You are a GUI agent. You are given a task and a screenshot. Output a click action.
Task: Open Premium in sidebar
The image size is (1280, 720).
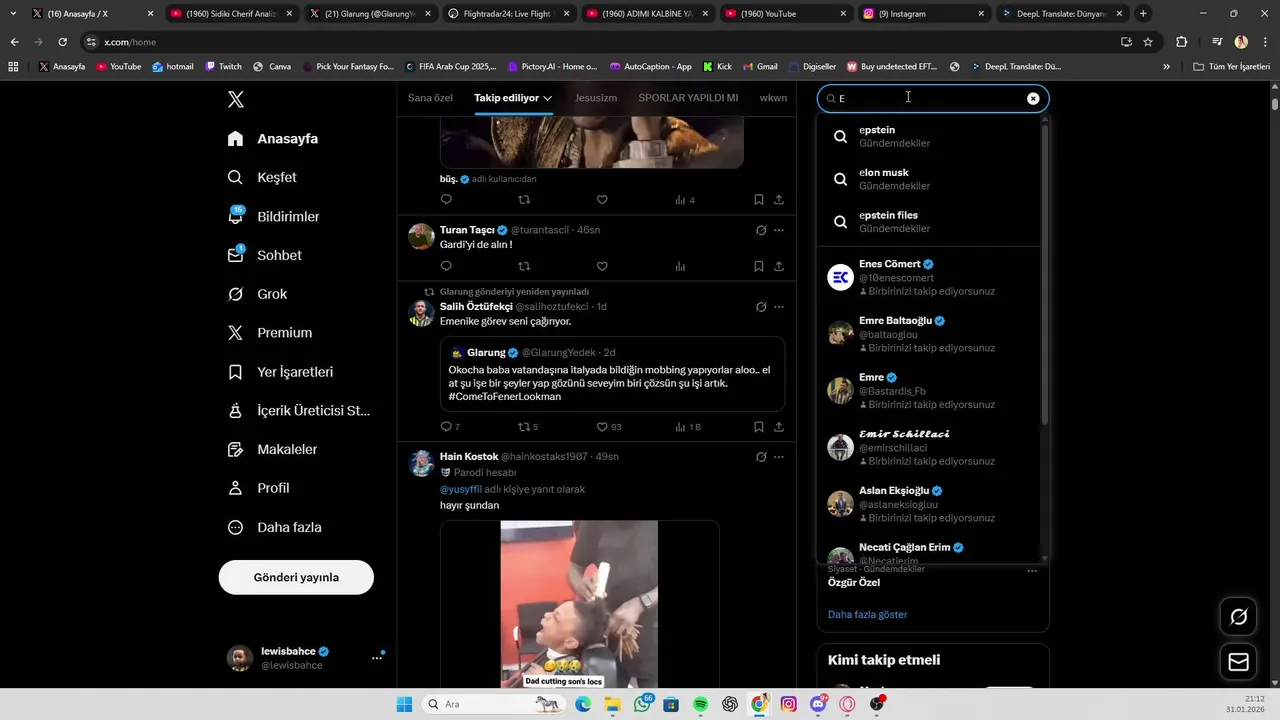pyautogui.click(x=269, y=333)
